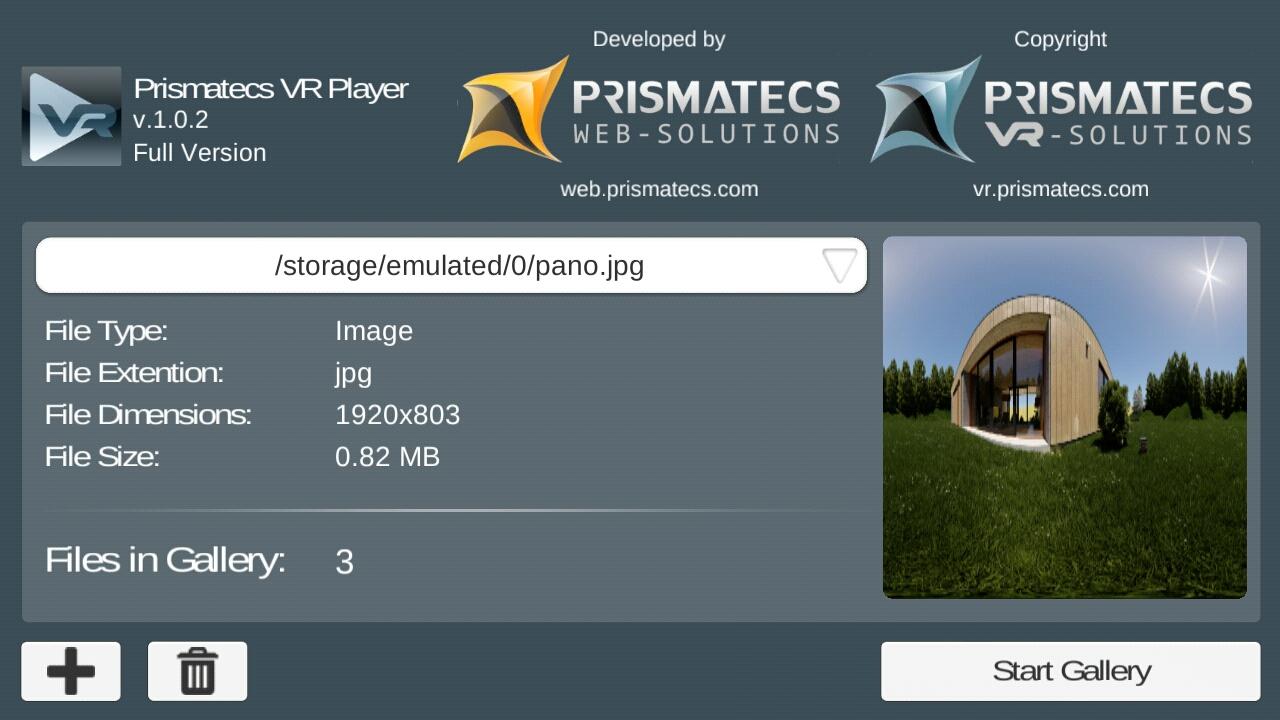Click the 'Prismatecs VR Player' title text
Image resolution: width=1280 pixels, height=720 pixels.
click(x=271, y=89)
